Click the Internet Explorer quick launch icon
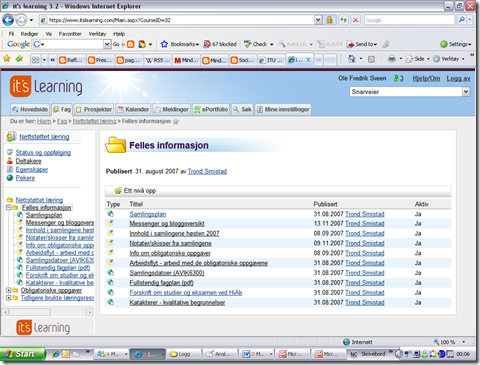This screenshot has width=480, height=365. [56, 354]
